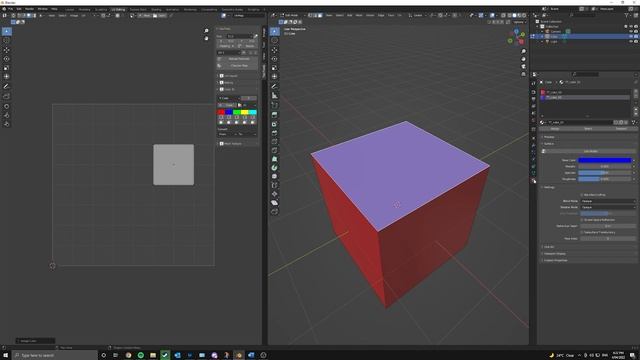Click the Roughness slider
The height and width of the screenshot is (360, 640).
tap(604, 179)
